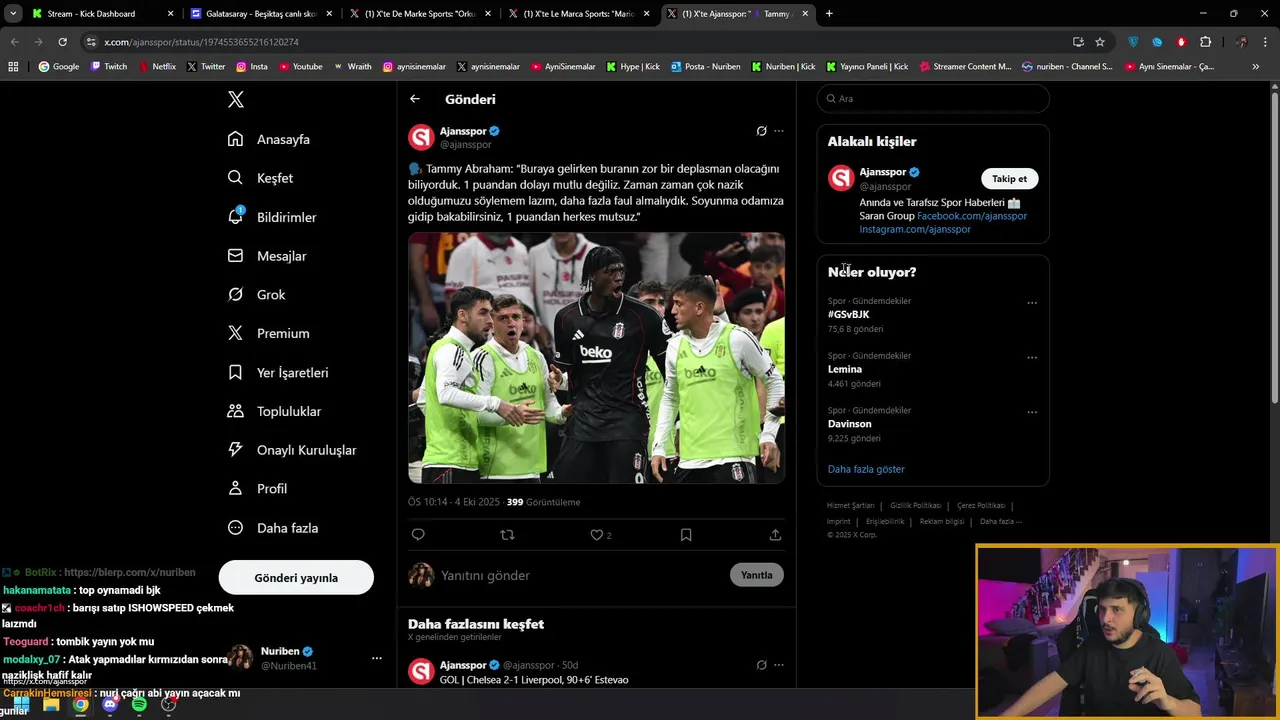Viewport: 1280px width, 720px height.
Task: Open File Explorer from the taskbar
Action: tap(51, 704)
